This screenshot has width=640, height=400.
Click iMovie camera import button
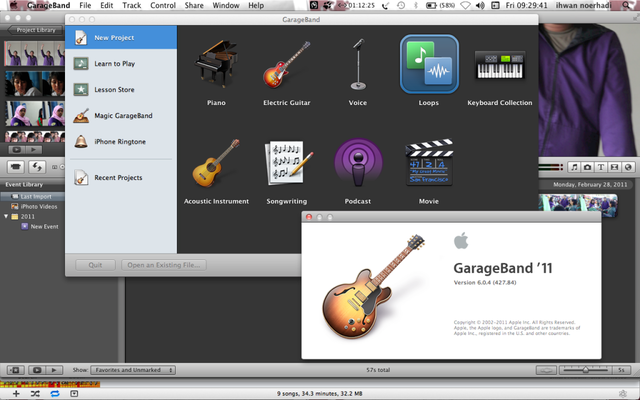(16, 167)
